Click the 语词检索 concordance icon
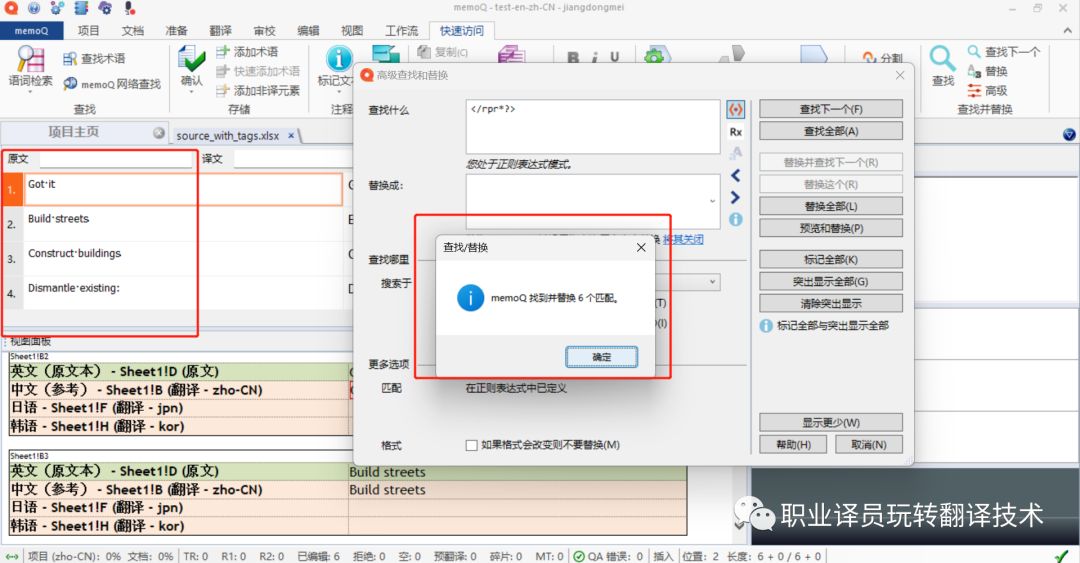 point(30,59)
